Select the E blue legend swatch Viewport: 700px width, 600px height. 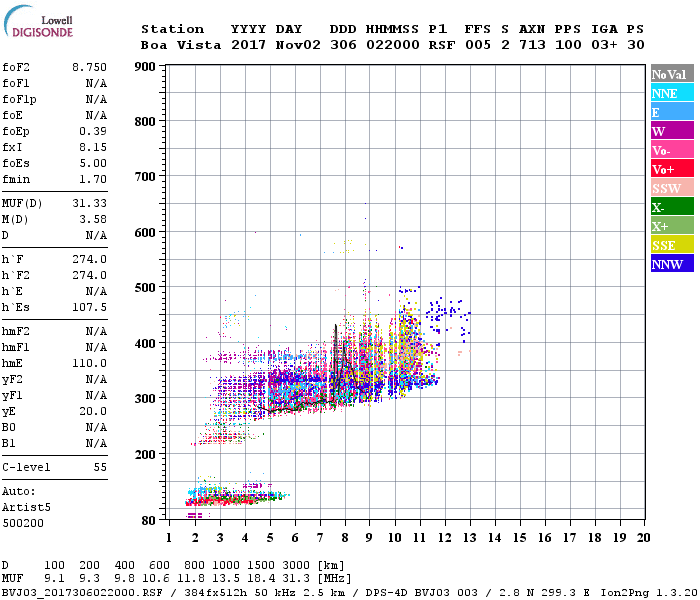coord(672,112)
